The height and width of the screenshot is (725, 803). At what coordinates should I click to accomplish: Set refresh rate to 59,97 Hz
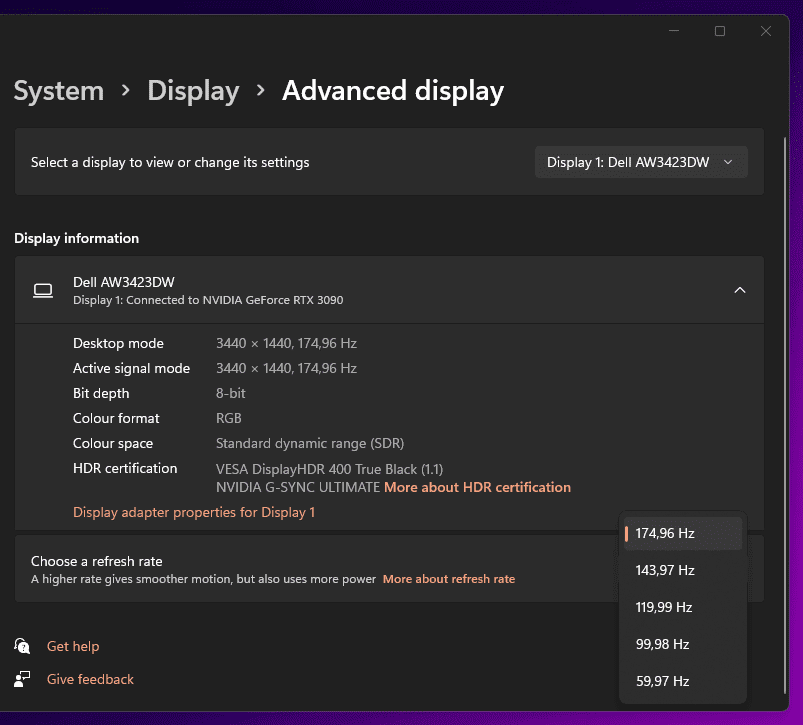683,681
